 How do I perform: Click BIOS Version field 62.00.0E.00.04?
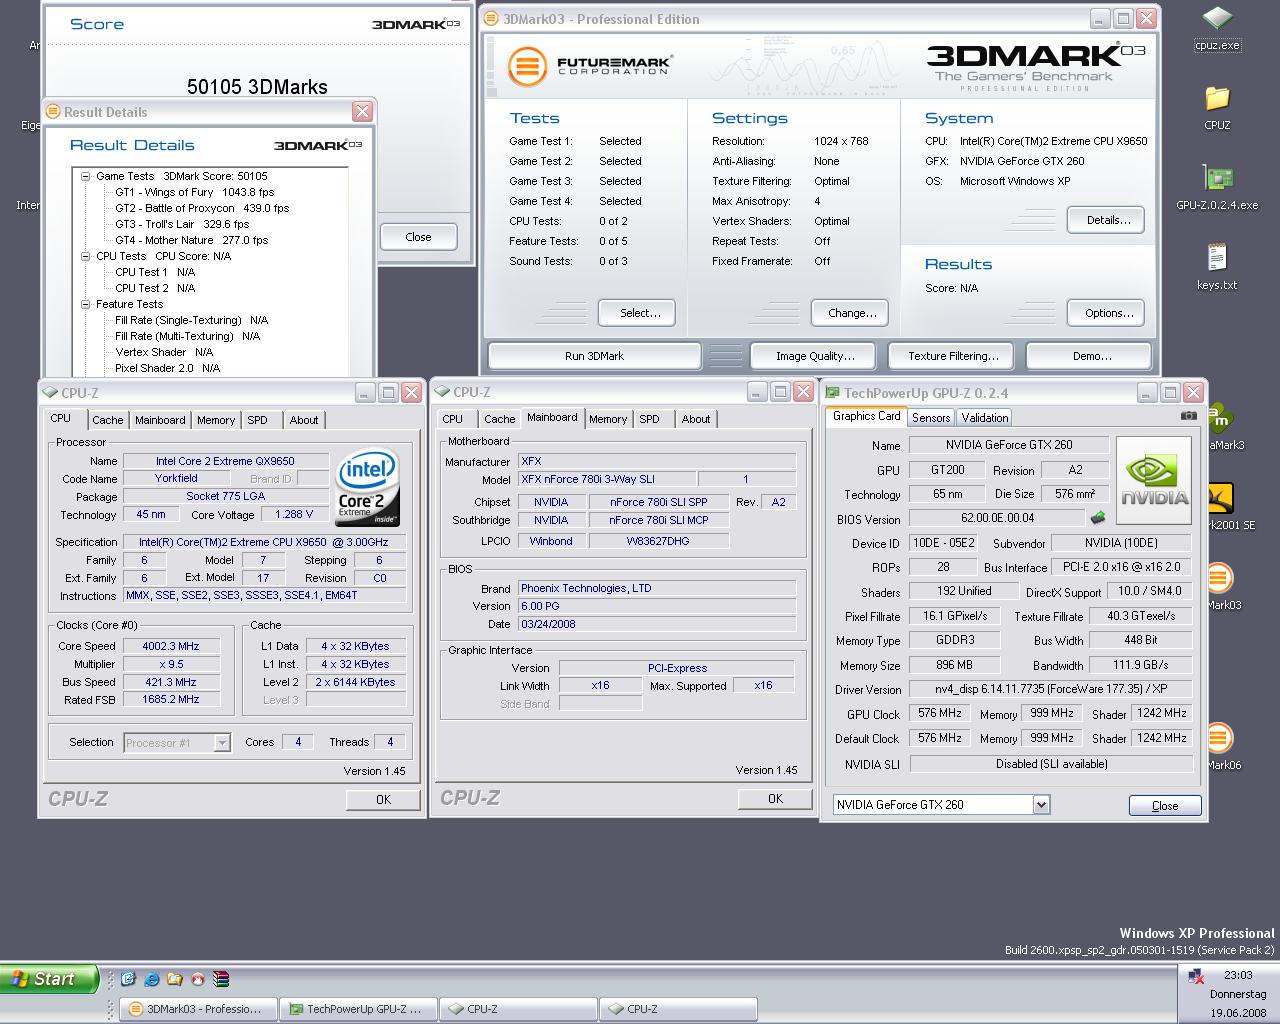click(997, 518)
